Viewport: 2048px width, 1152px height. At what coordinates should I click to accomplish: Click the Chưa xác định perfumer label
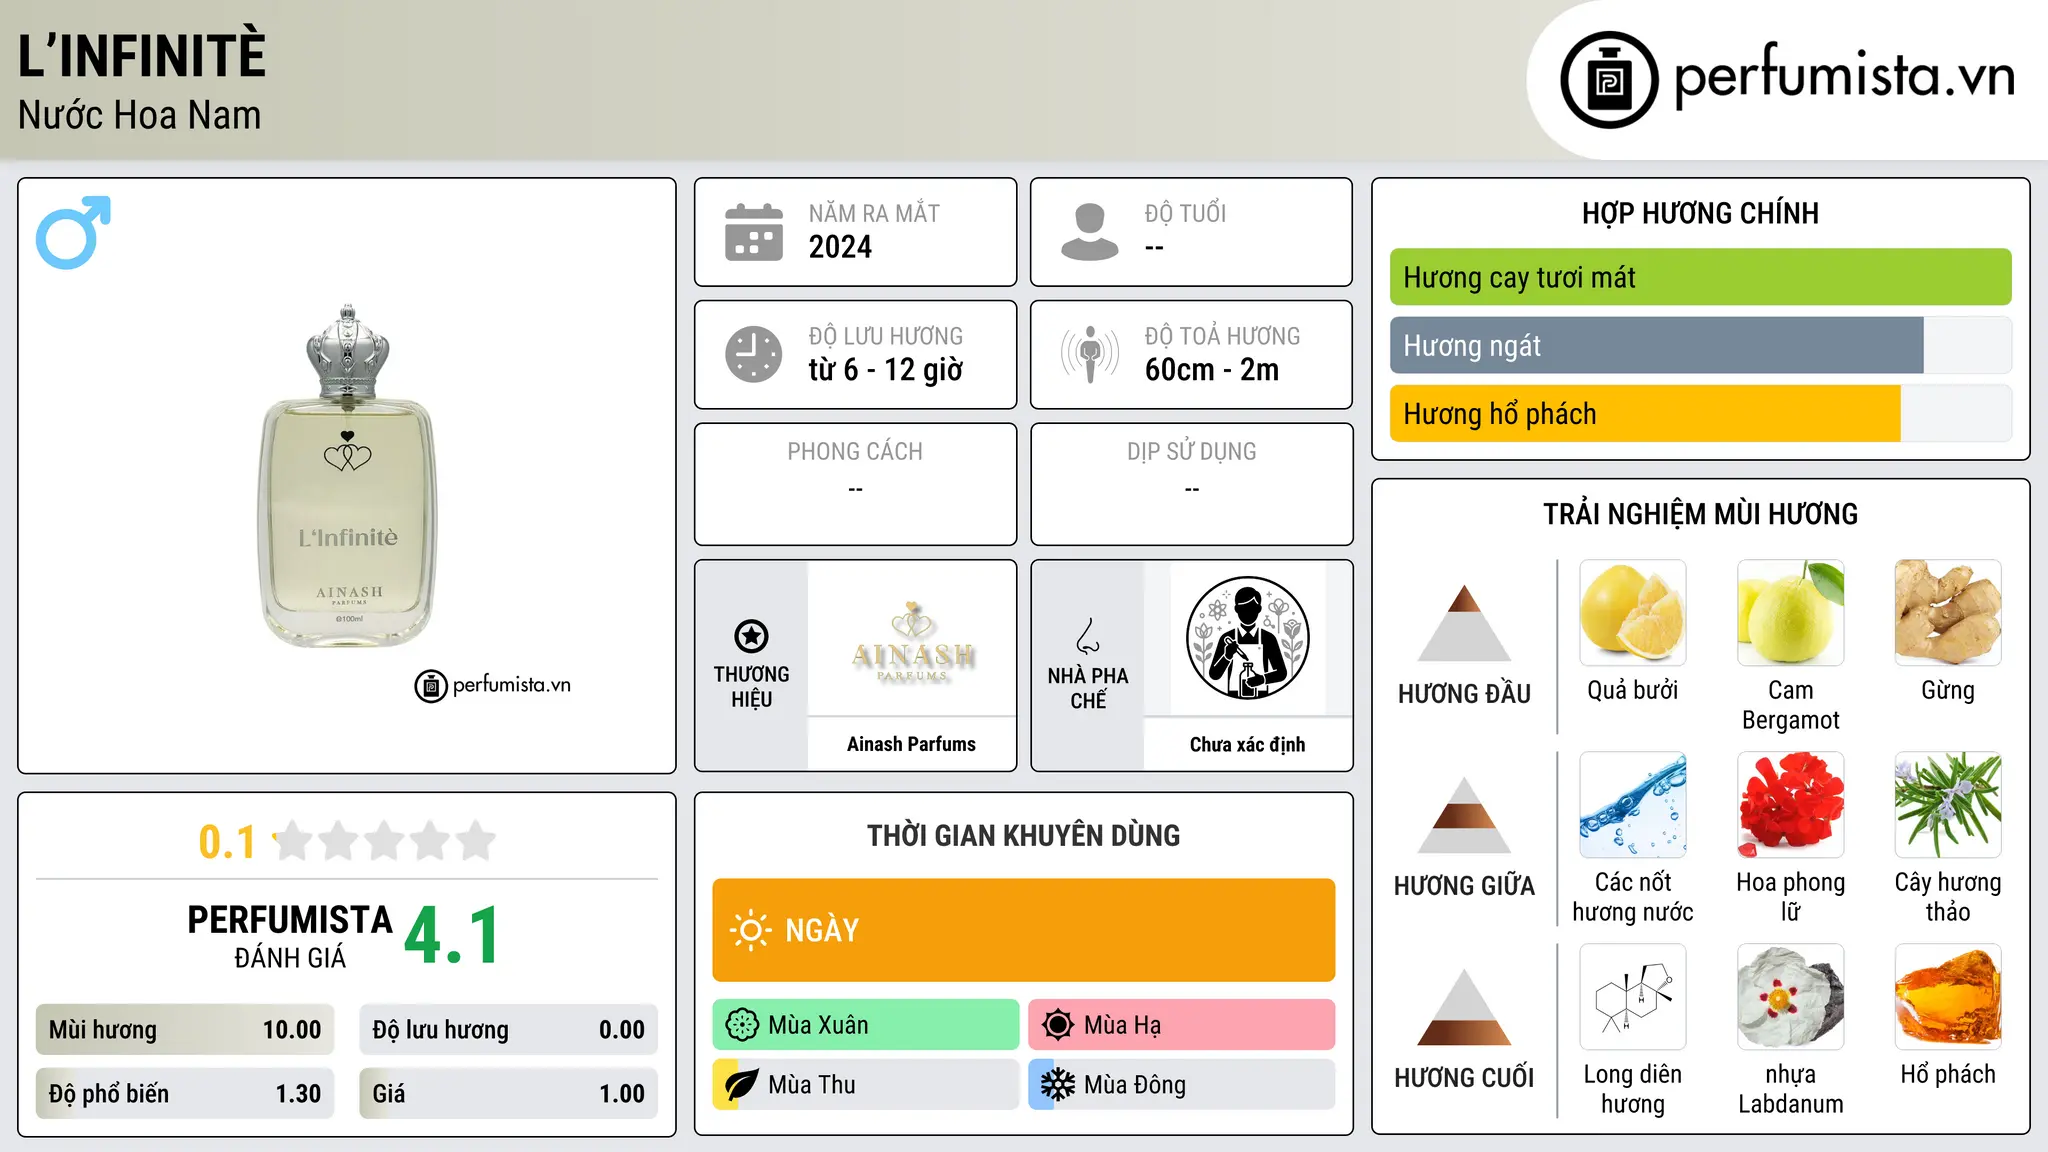click(1247, 744)
